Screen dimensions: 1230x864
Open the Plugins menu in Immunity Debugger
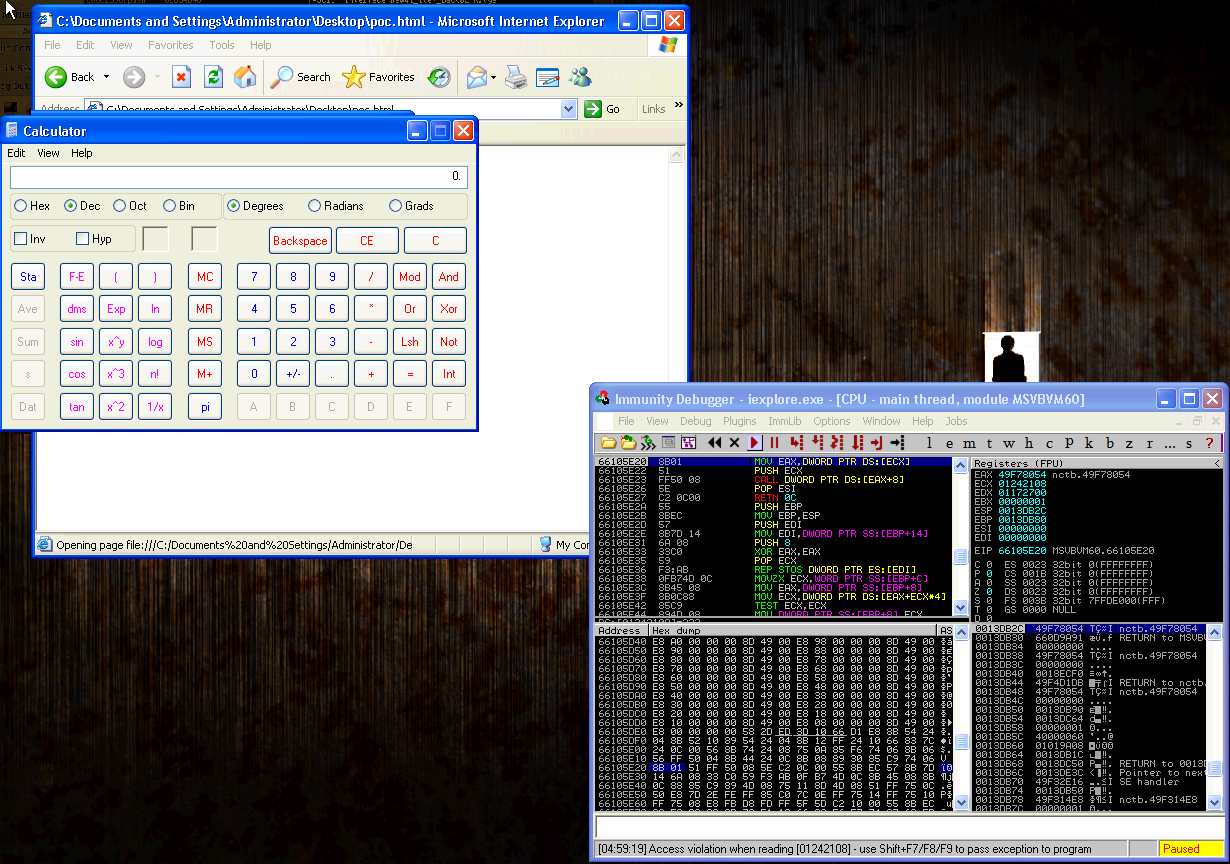point(740,421)
